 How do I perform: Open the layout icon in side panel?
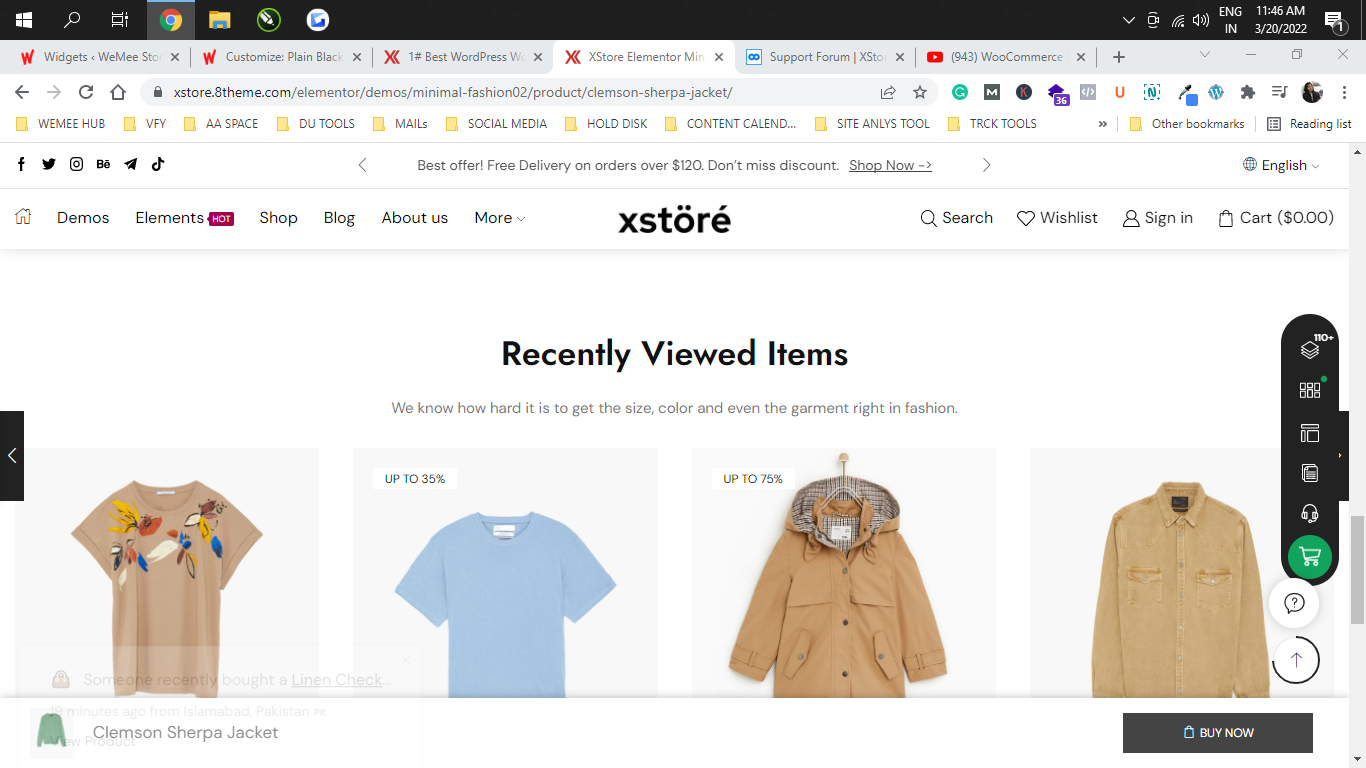pos(1310,432)
